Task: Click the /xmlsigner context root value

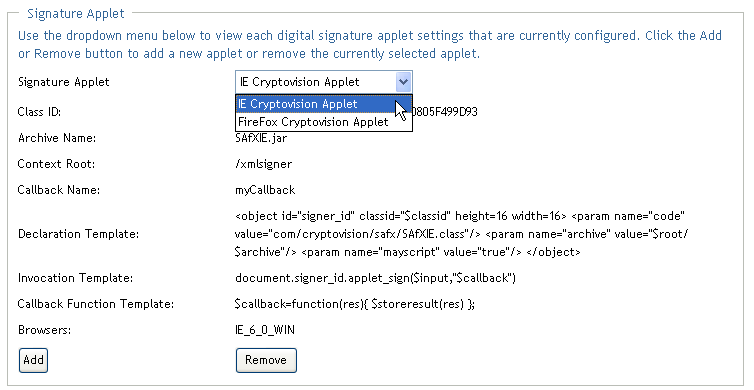Action: coord(263,164)
